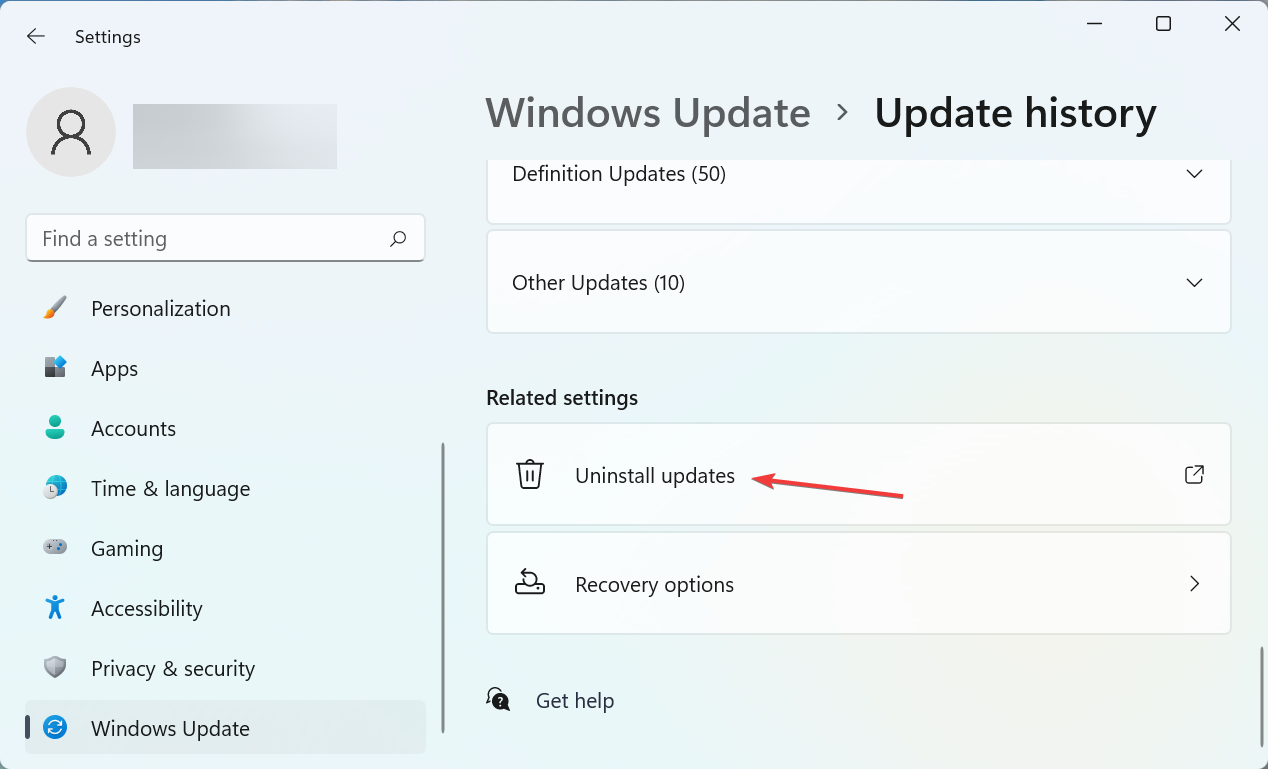Select the Time & language clock icon
The height and width of the screenshot is (769, 1268).
coord(56,488)
